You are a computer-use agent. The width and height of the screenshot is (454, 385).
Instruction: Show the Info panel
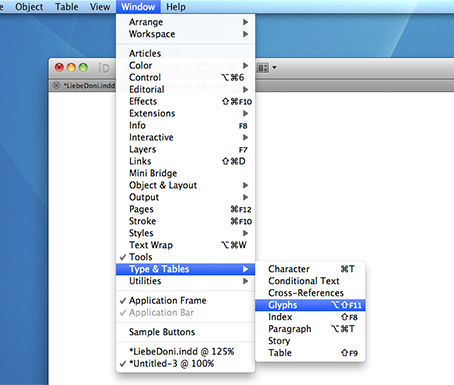[x=185, y=125]
